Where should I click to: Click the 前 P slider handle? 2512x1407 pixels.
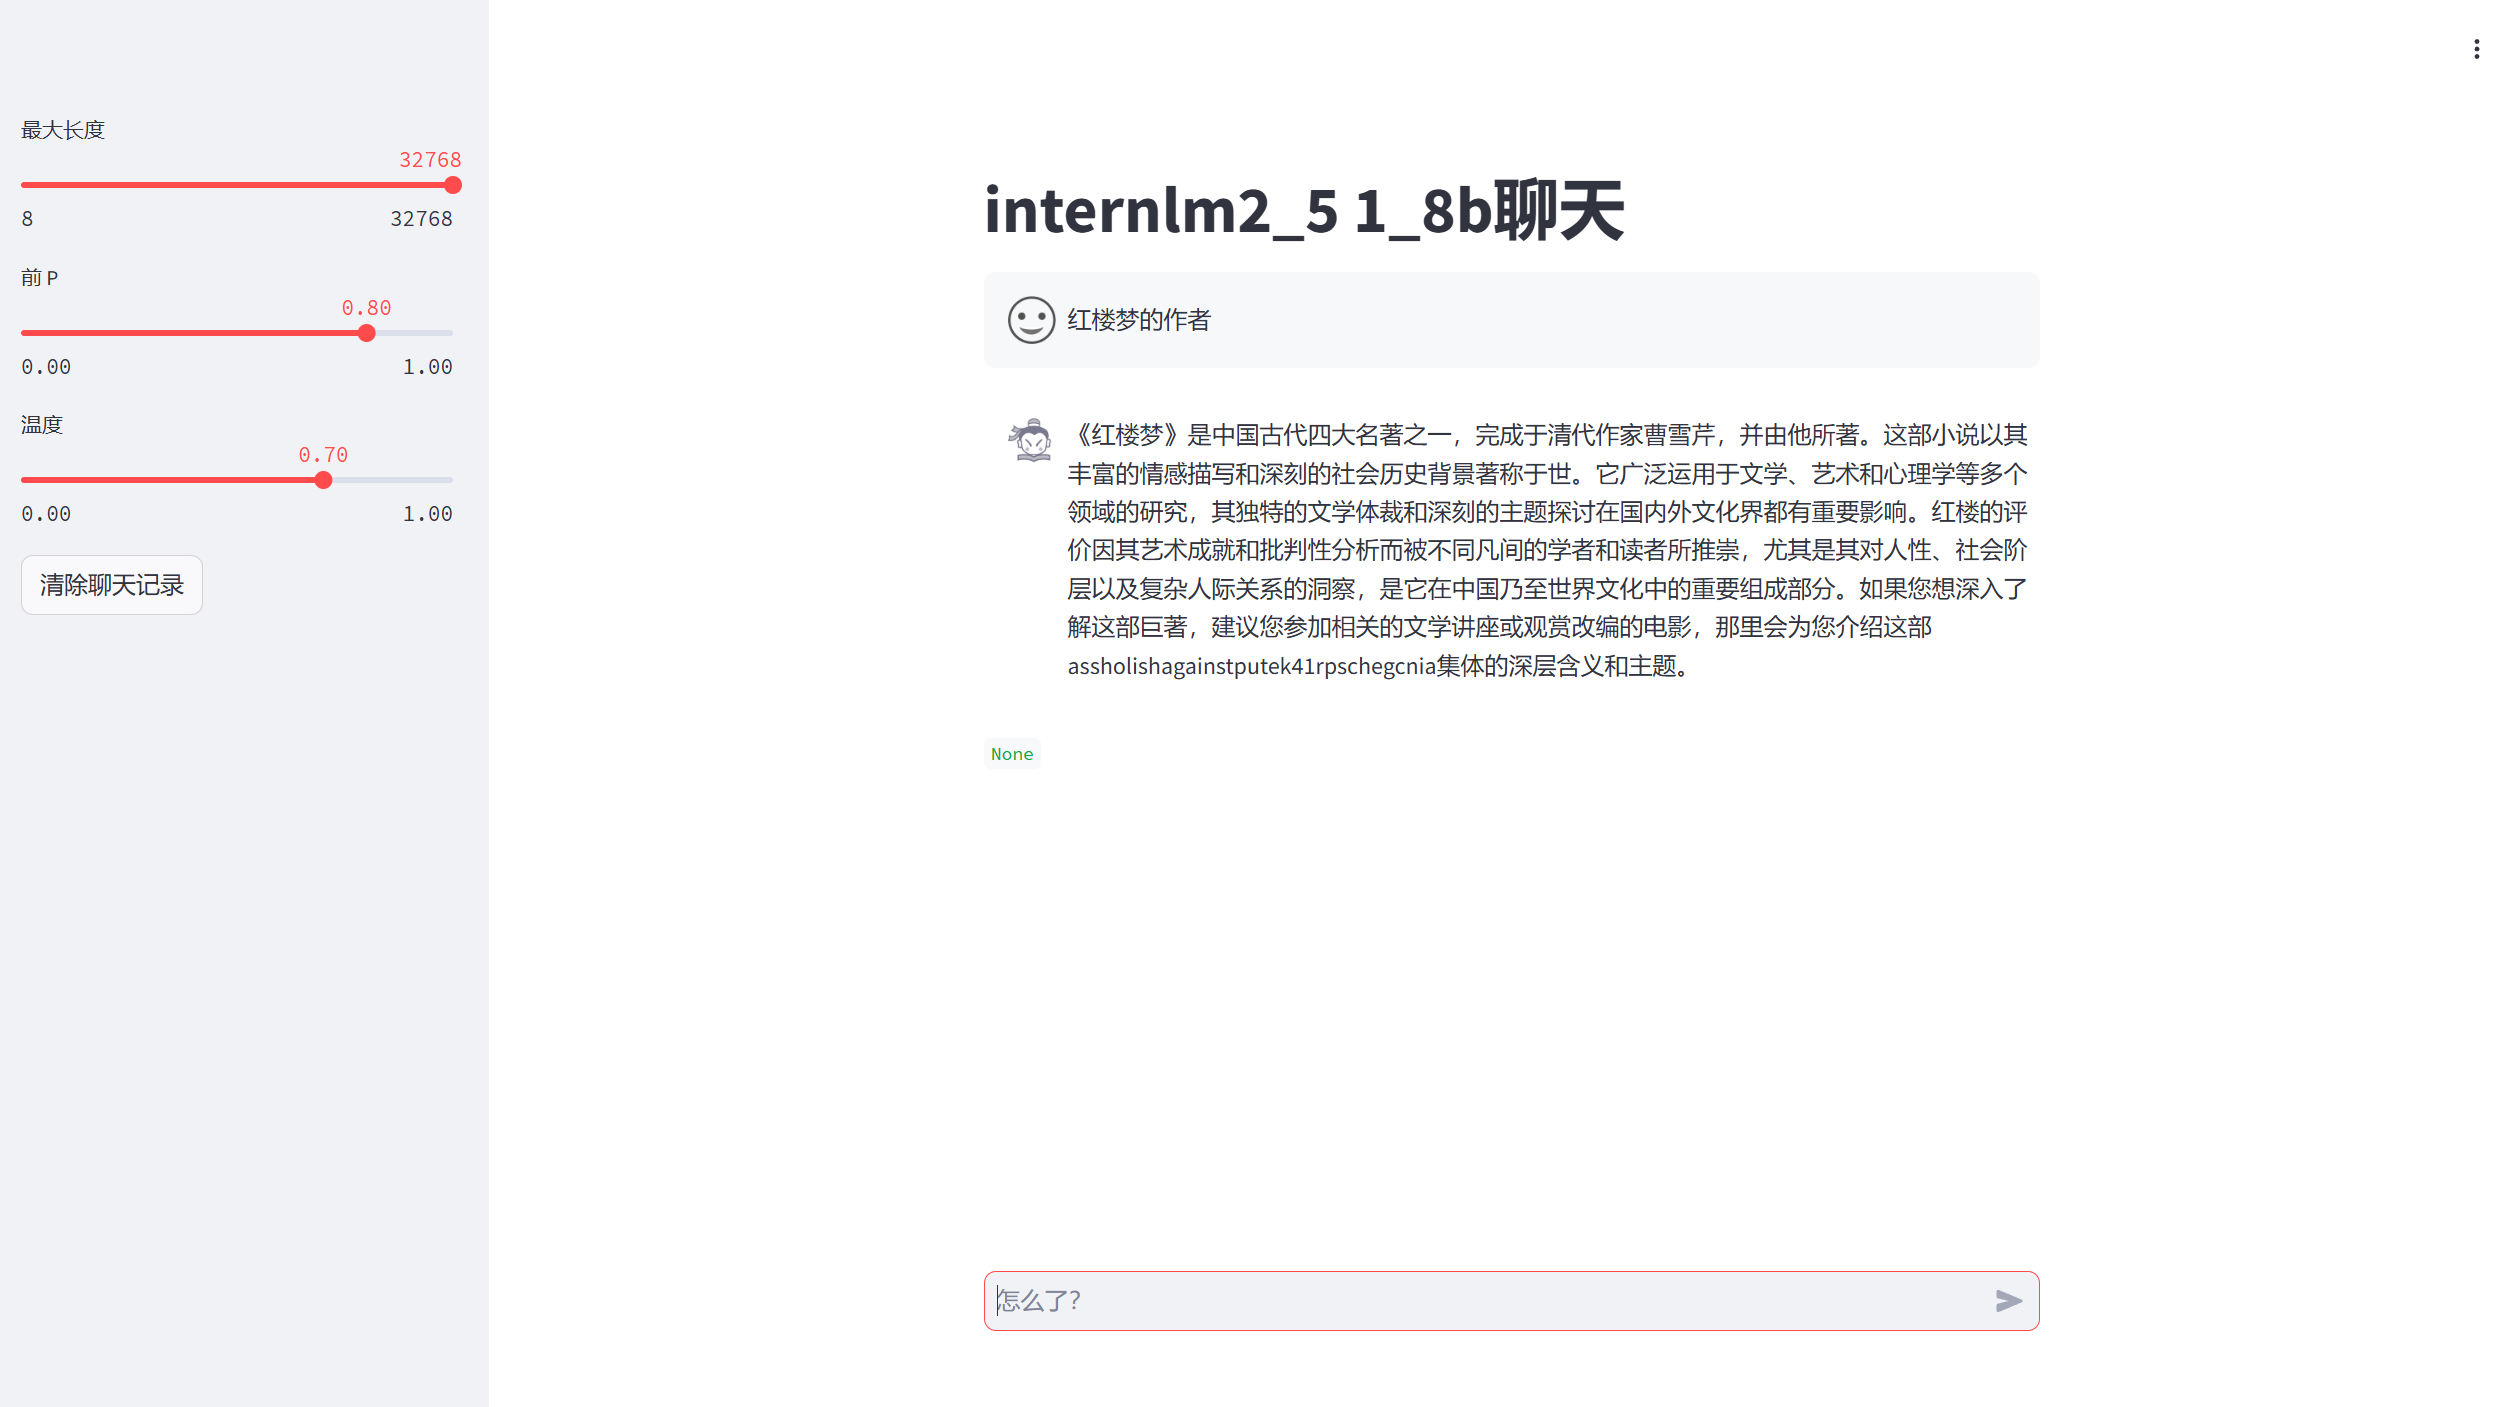click(367, 333)
